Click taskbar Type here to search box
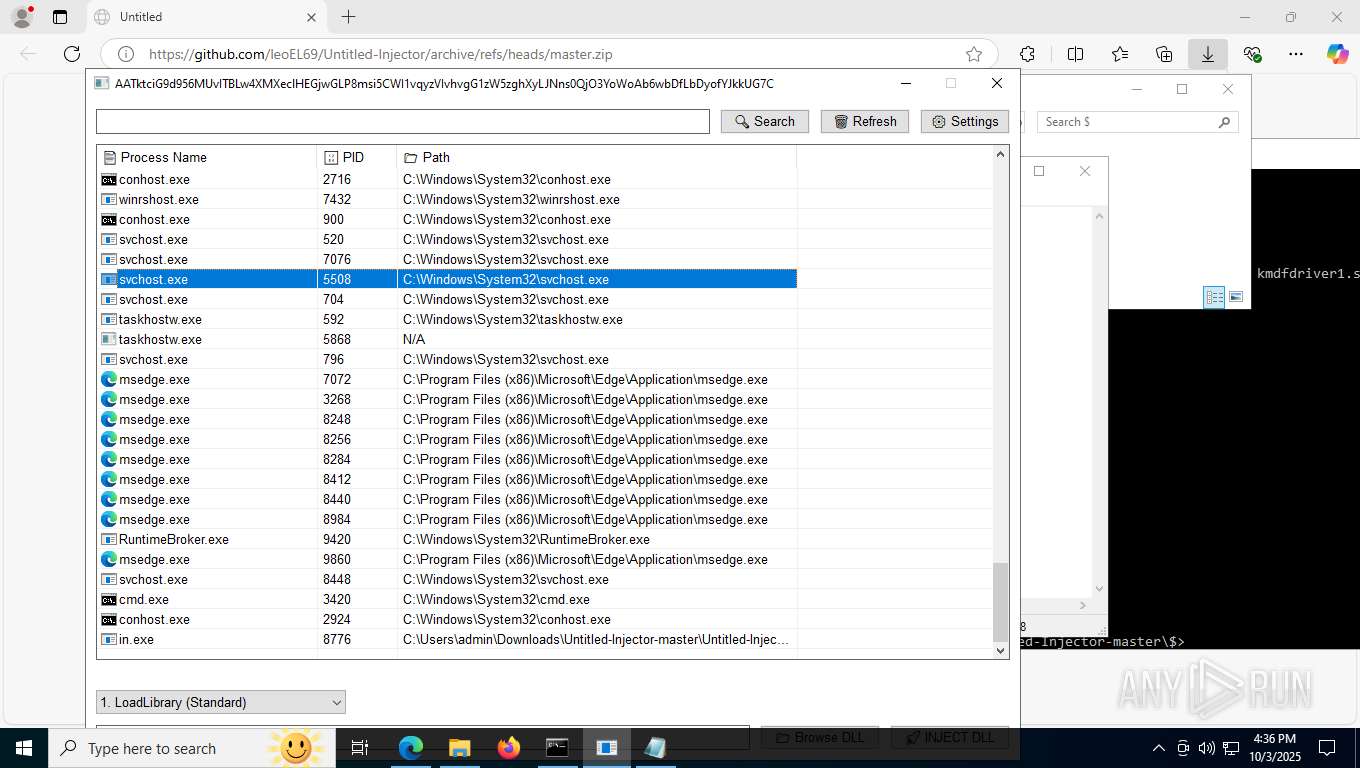This screenshot has height=768, width=1360. (191, 748)
